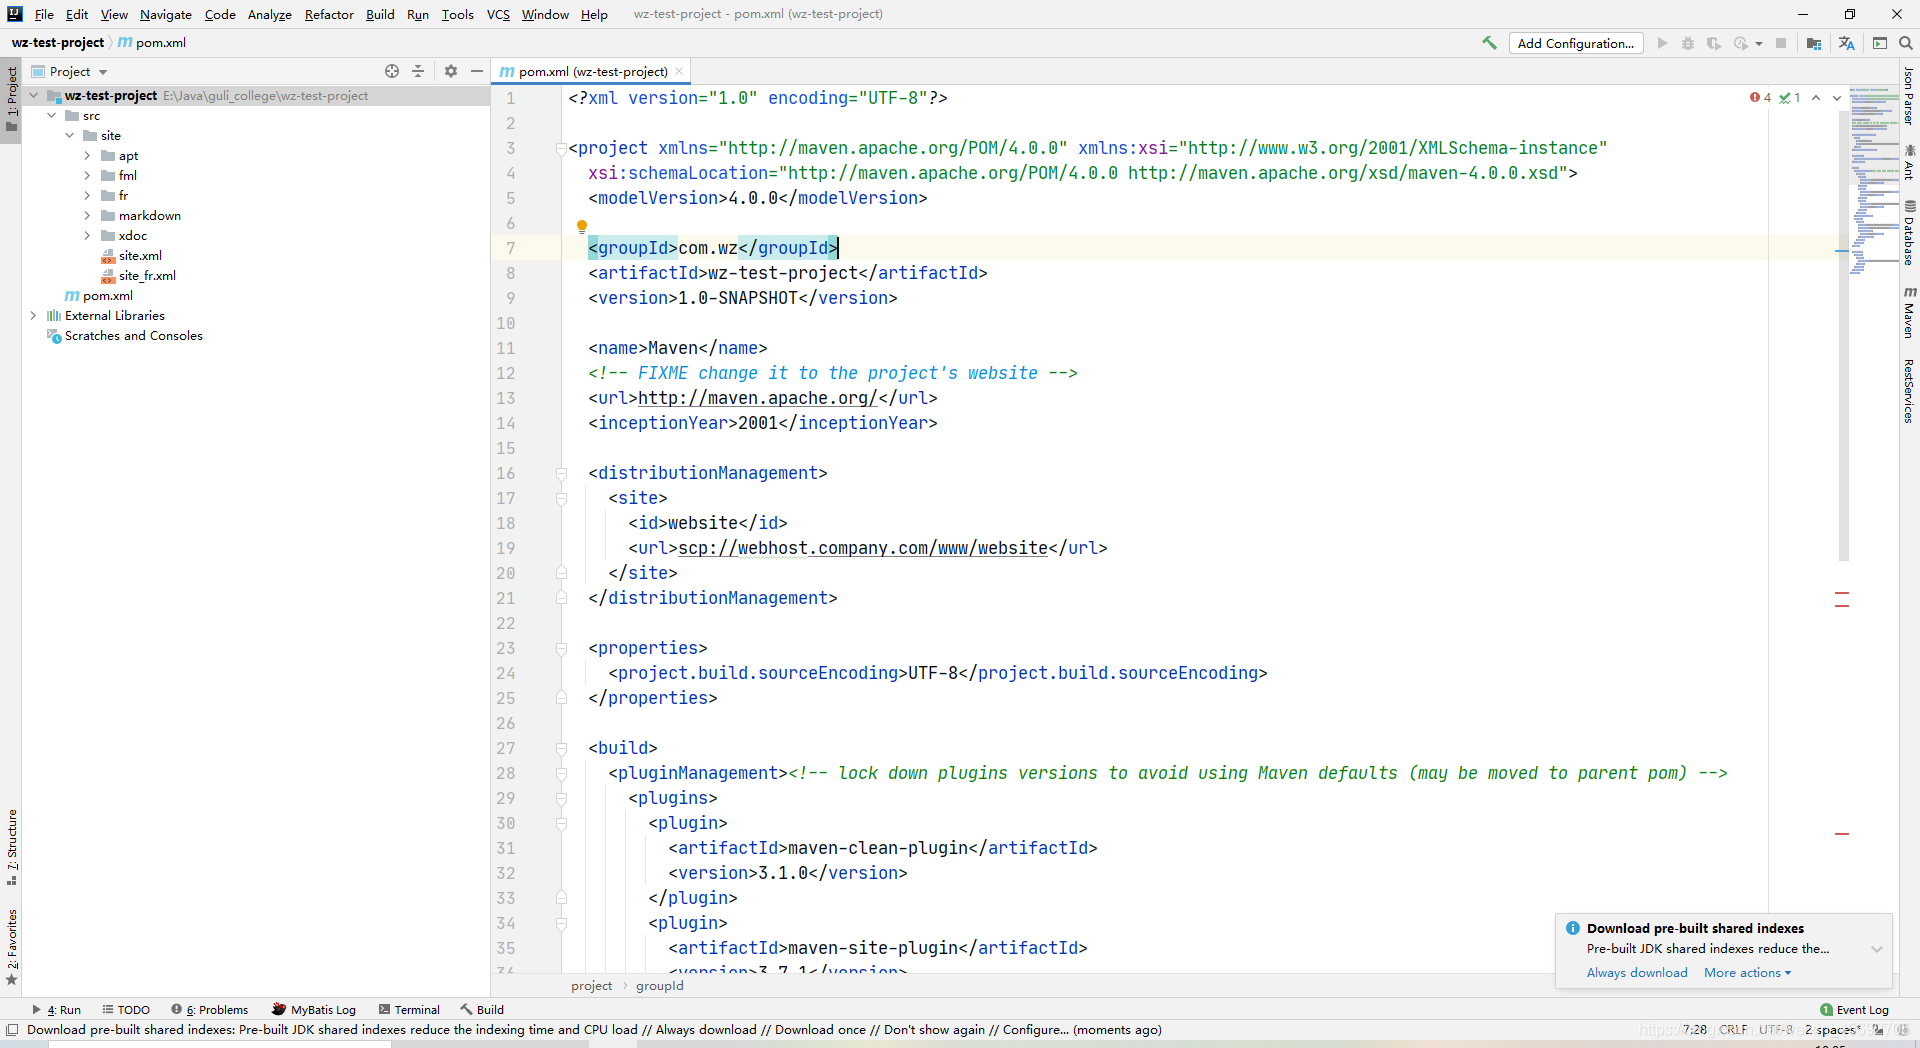Open the Refactor menu
This screenshot has width=1920, height=1048.
[x=329, y=14]
